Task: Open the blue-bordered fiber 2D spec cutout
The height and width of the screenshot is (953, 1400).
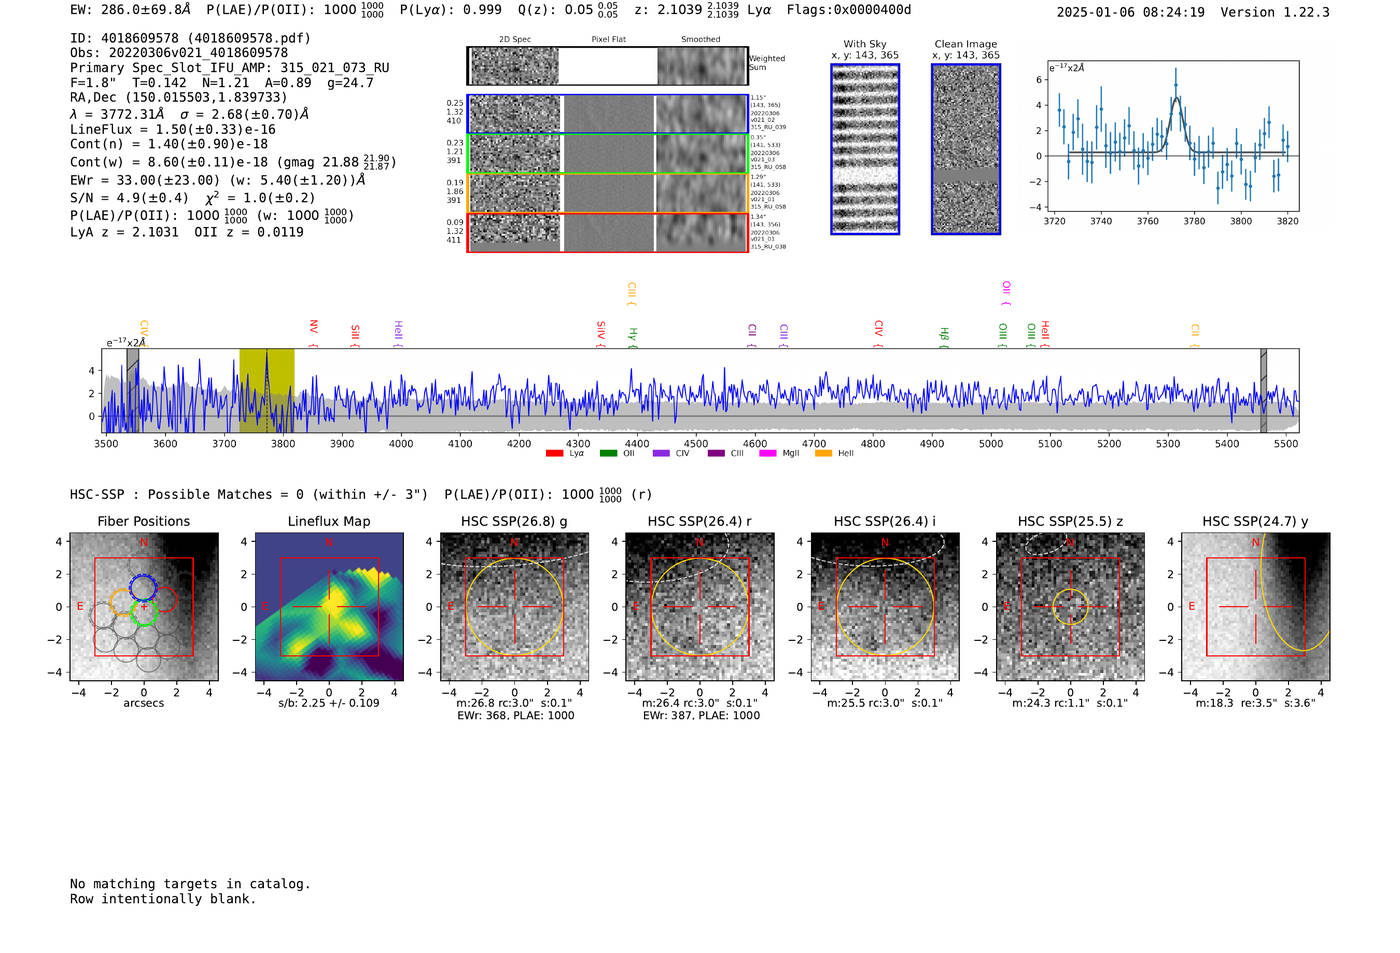Action: coord(515,114)
